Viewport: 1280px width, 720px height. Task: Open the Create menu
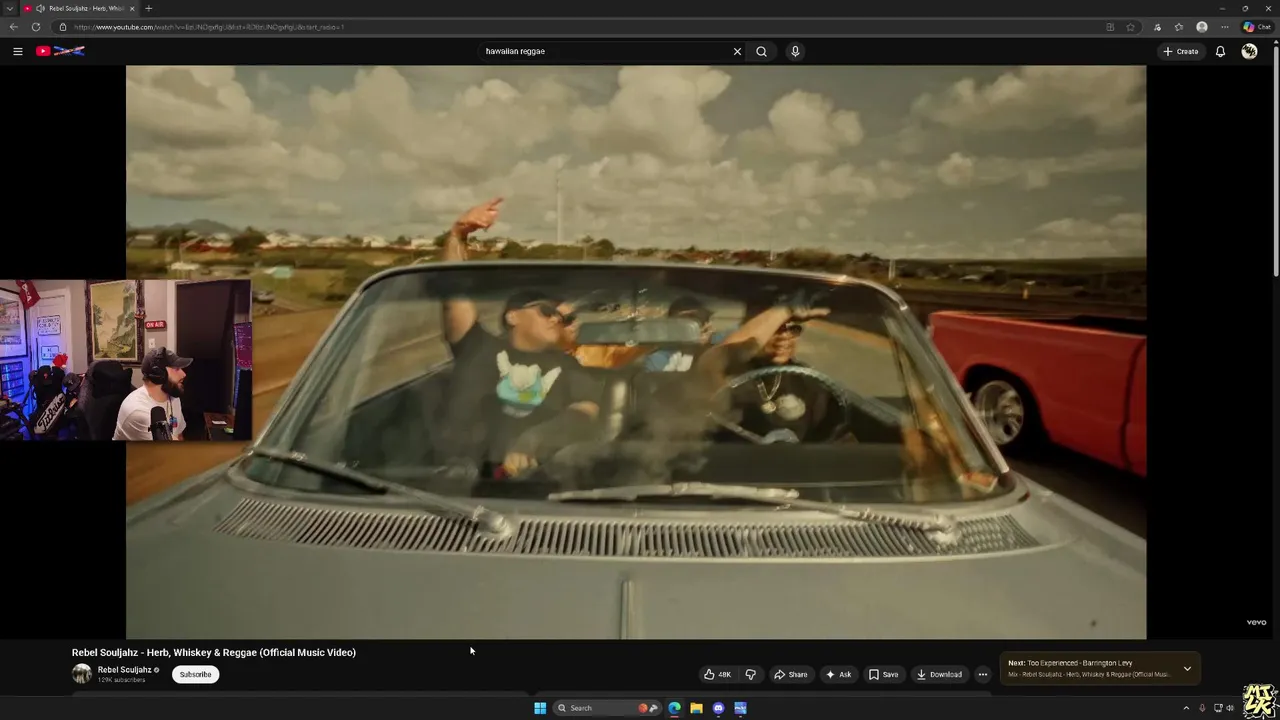pos(1181,51)
